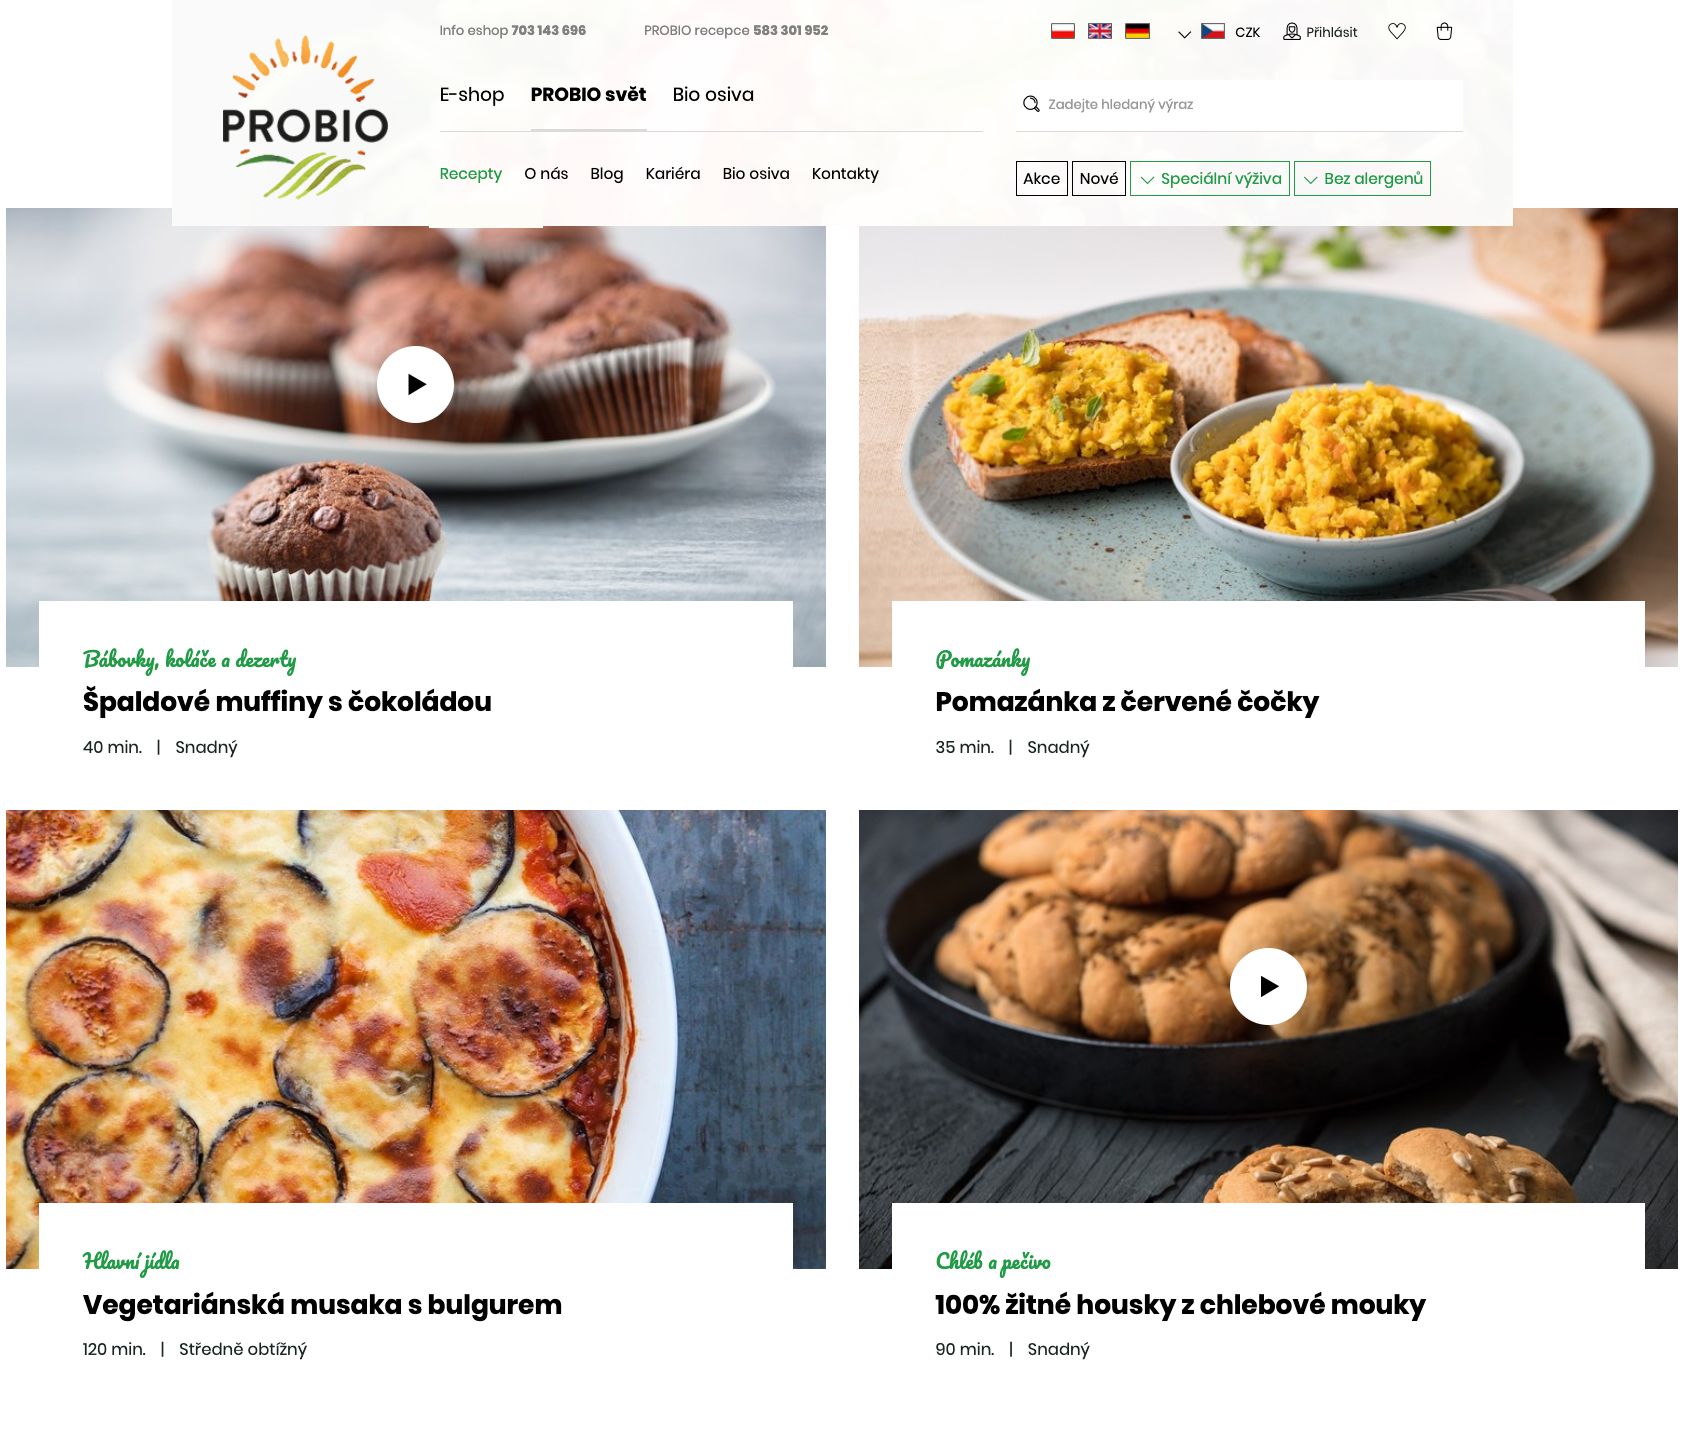Expand the Bez alergenů dropdown

click(1362, 178)
